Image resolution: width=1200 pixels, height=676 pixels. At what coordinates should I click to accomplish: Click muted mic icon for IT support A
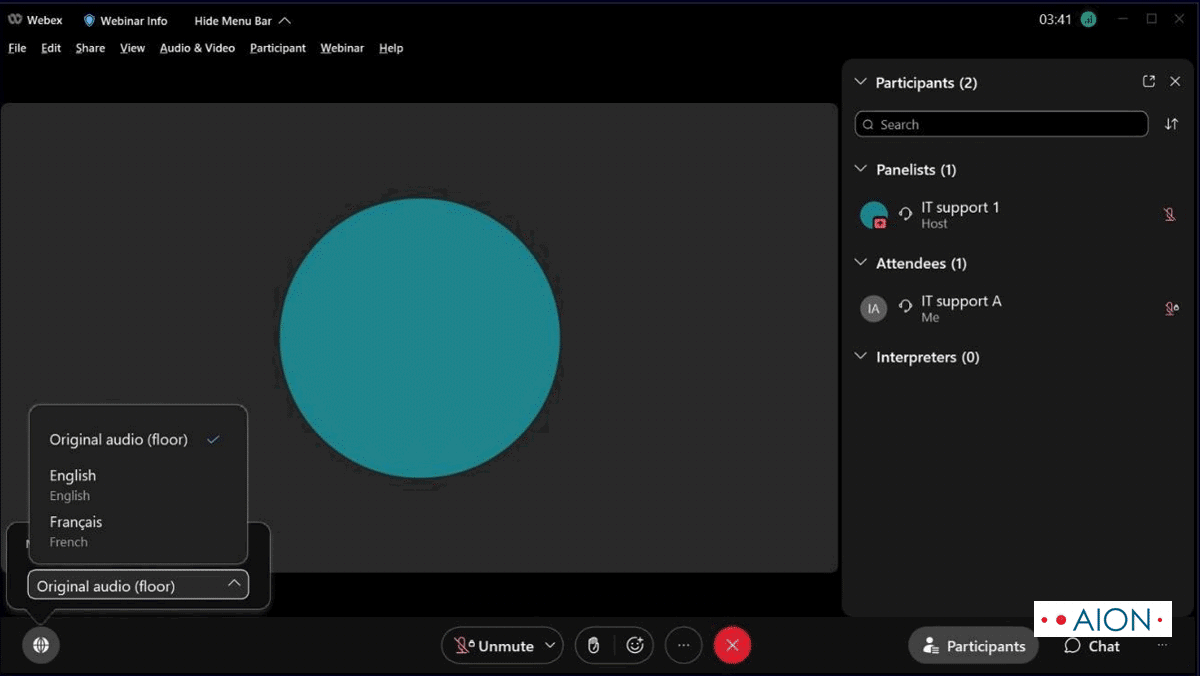pyautogui.click(x=1171, y=308)
